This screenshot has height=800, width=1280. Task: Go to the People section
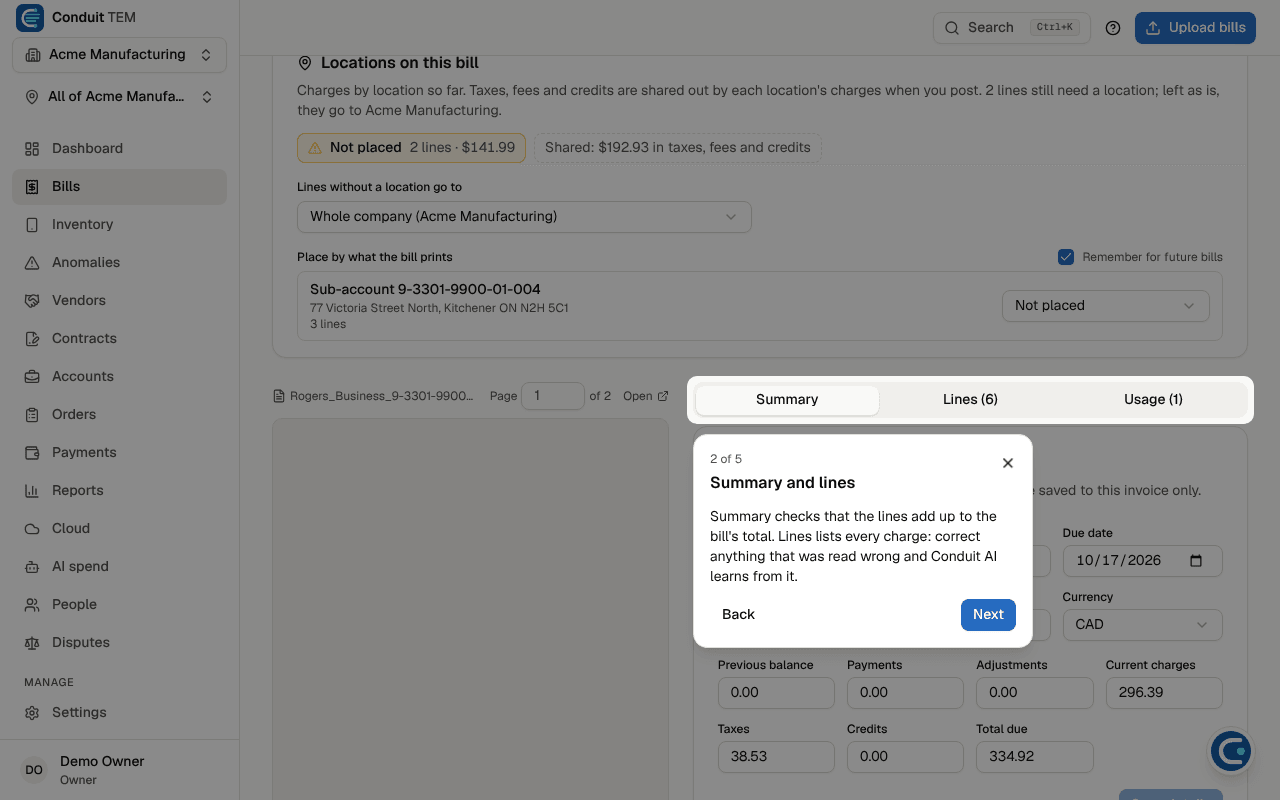point(119,604)
